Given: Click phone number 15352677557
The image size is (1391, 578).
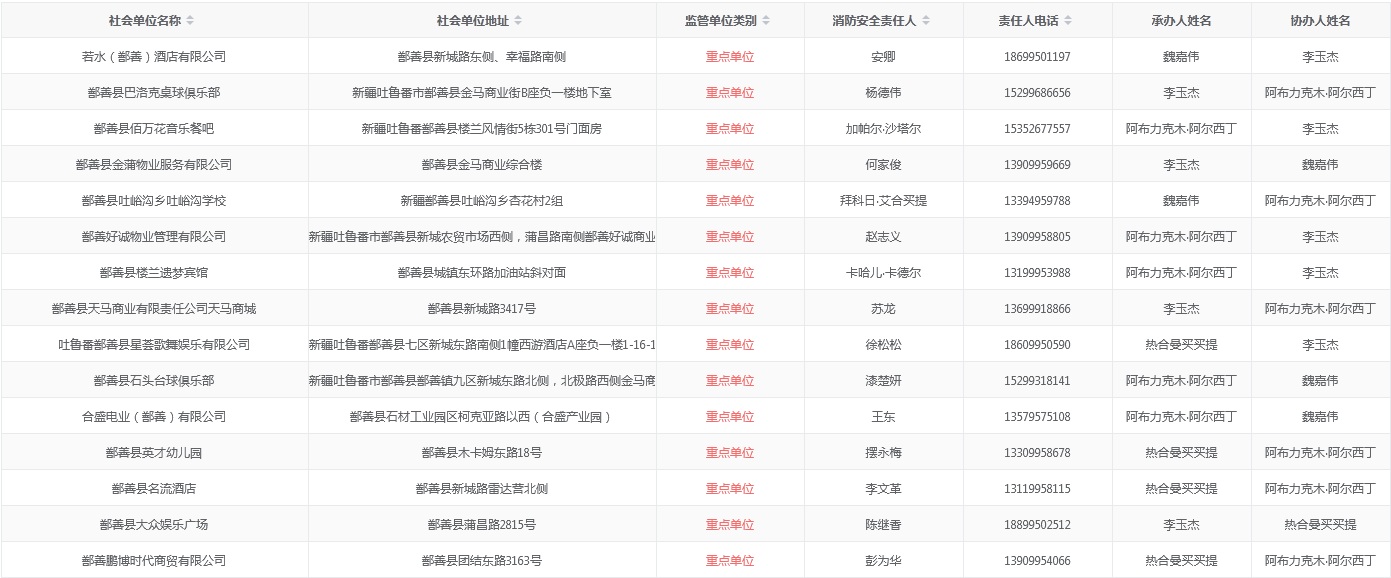Looking at the screenshot, I should pyautogui.click(x=1037, y=129).
